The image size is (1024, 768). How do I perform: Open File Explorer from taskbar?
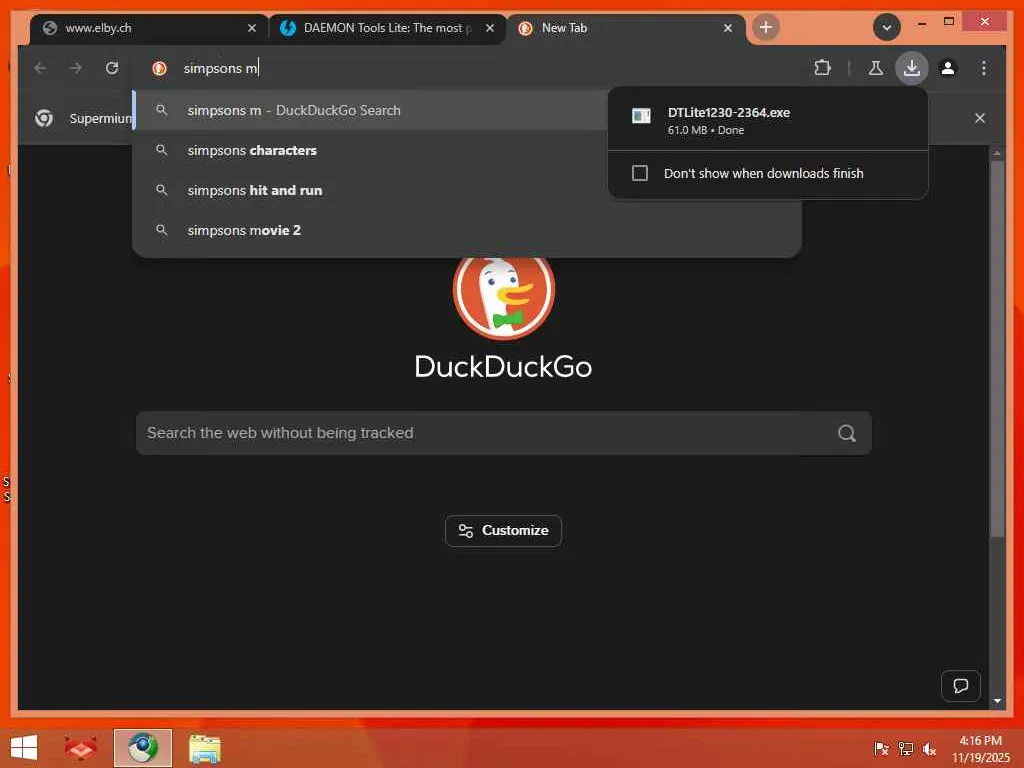pyautogui.click(x=205, y=748)
